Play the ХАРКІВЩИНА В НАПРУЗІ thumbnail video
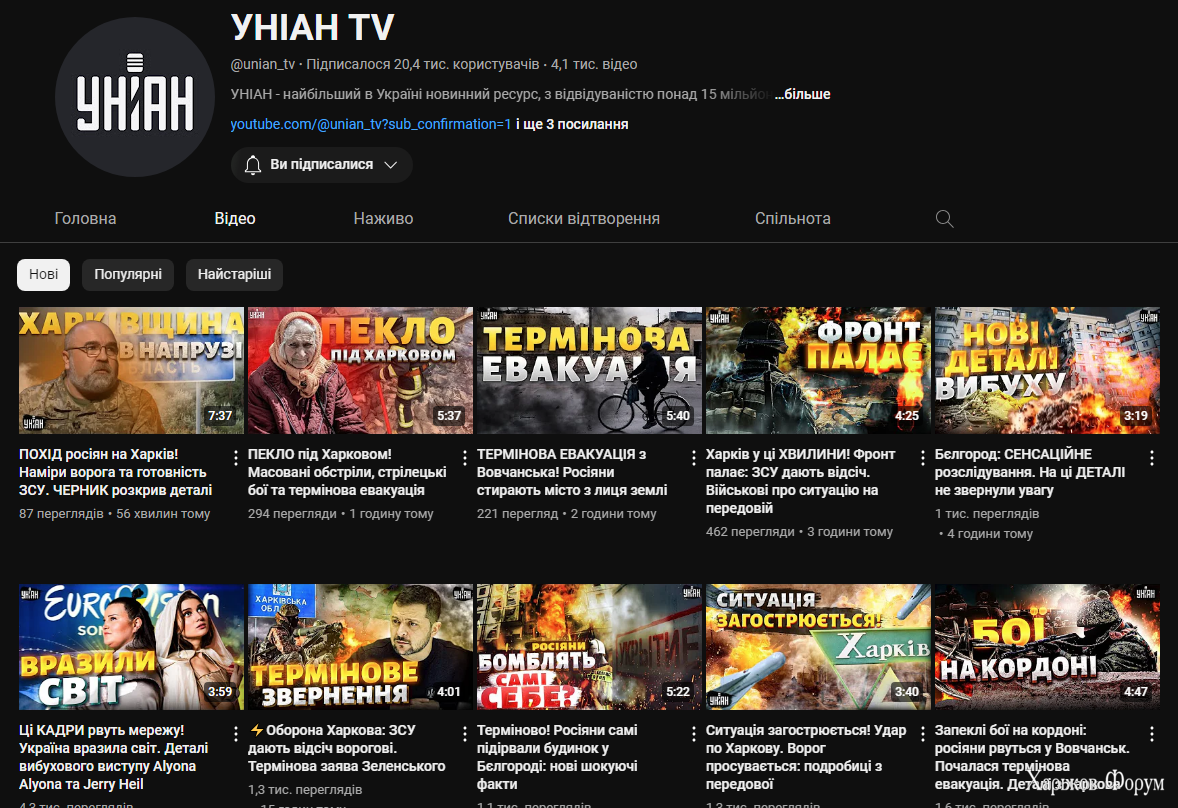The image size is (1178, 808). coord(131,370)
